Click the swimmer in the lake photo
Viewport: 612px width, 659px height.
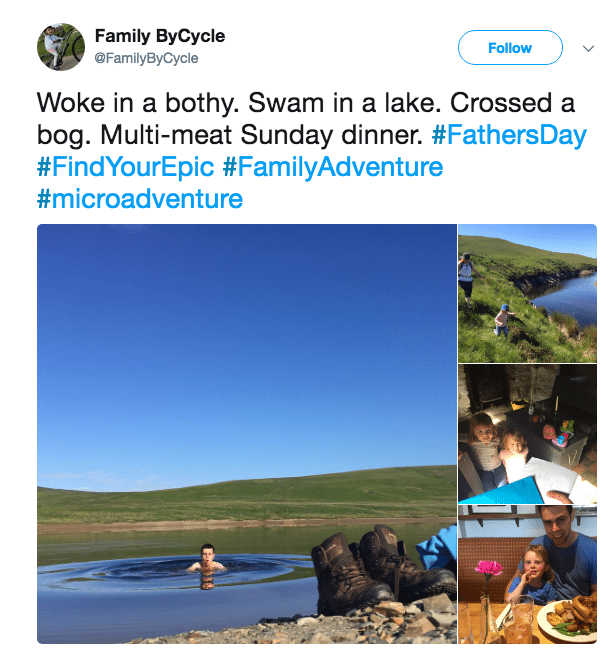[x=208, y=562]
